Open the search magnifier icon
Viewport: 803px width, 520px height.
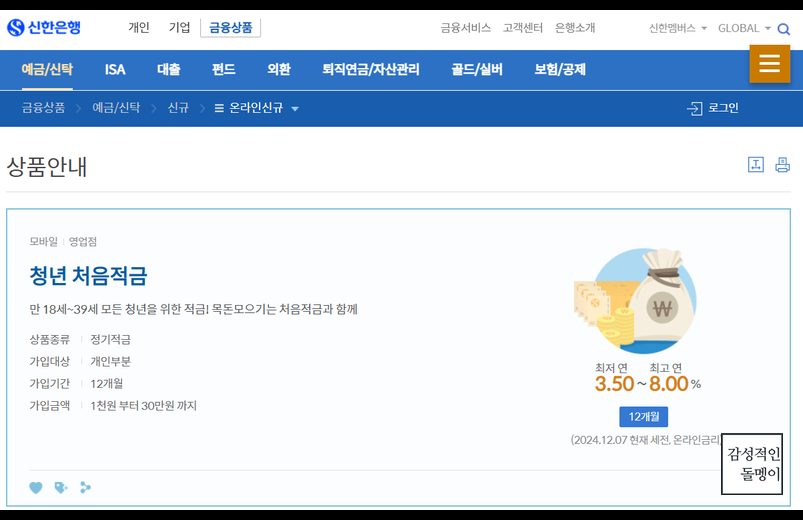pyautogui.click(x=784, y=29)
